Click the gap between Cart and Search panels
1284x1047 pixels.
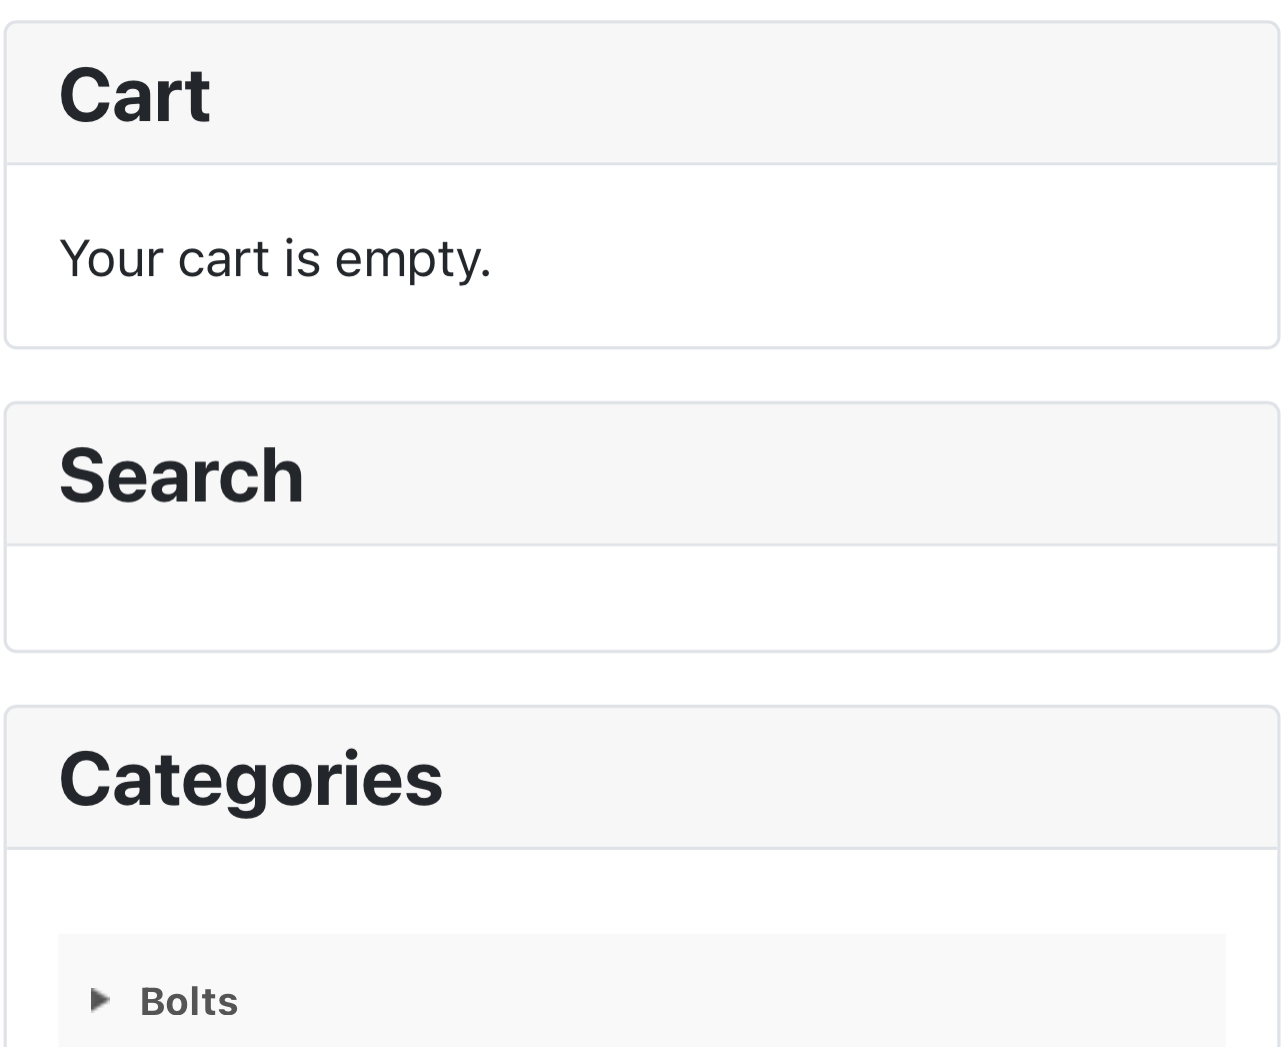click(642, 376)
